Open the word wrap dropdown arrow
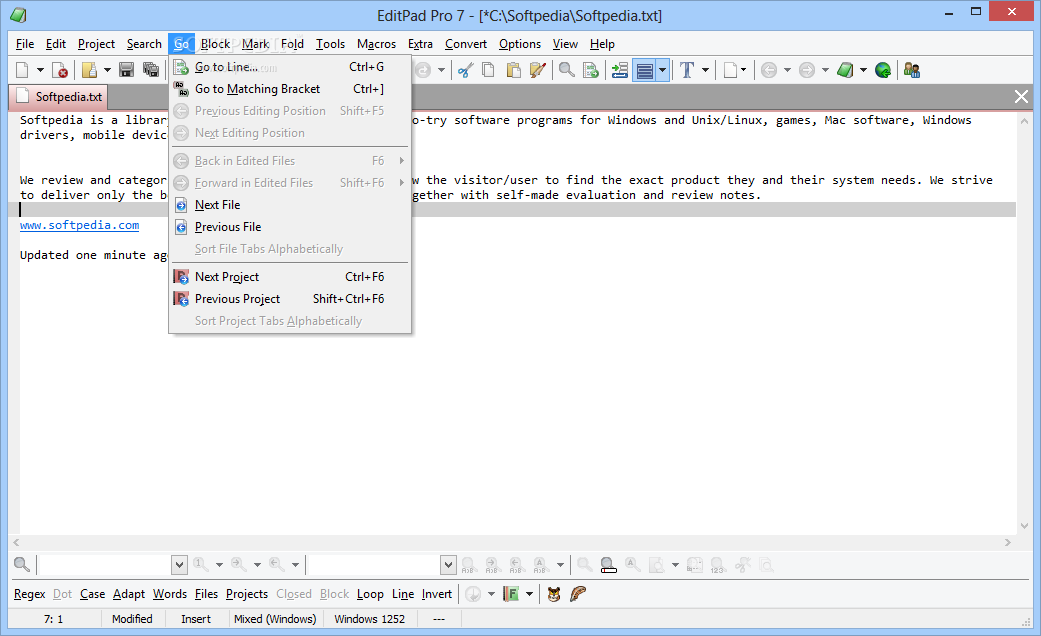The width and height of the screenshot is (1041, 636). tap(663, 70)
